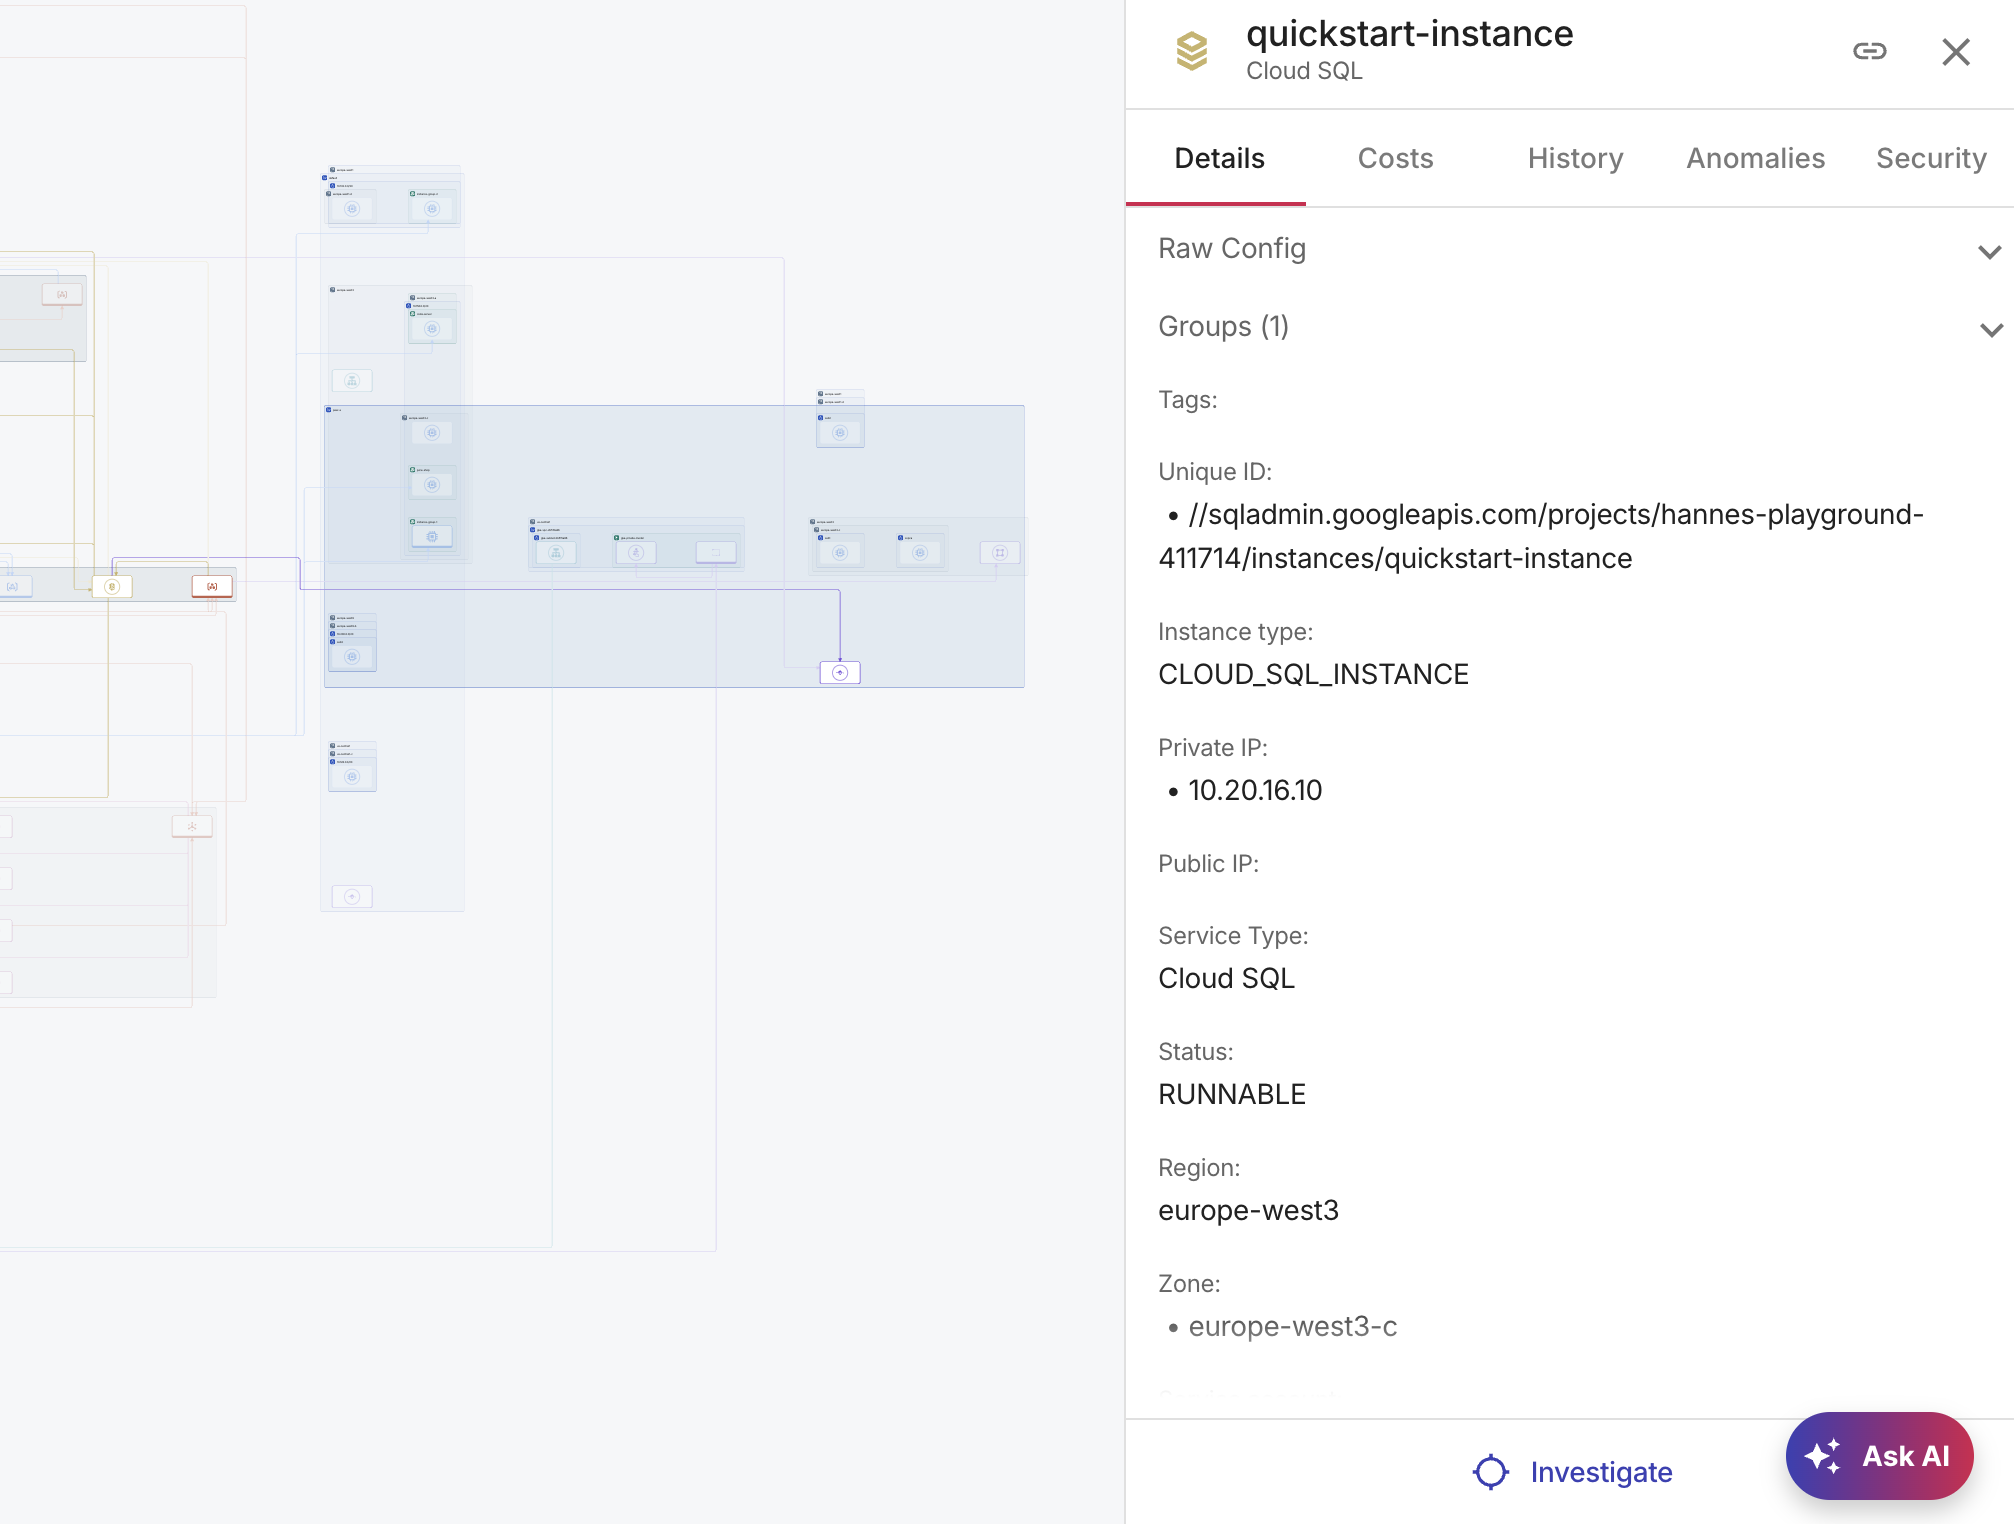Screen dimensions: 2014x1524
Task: Click the Investigate crosshair icon
Action: 1490,1472
